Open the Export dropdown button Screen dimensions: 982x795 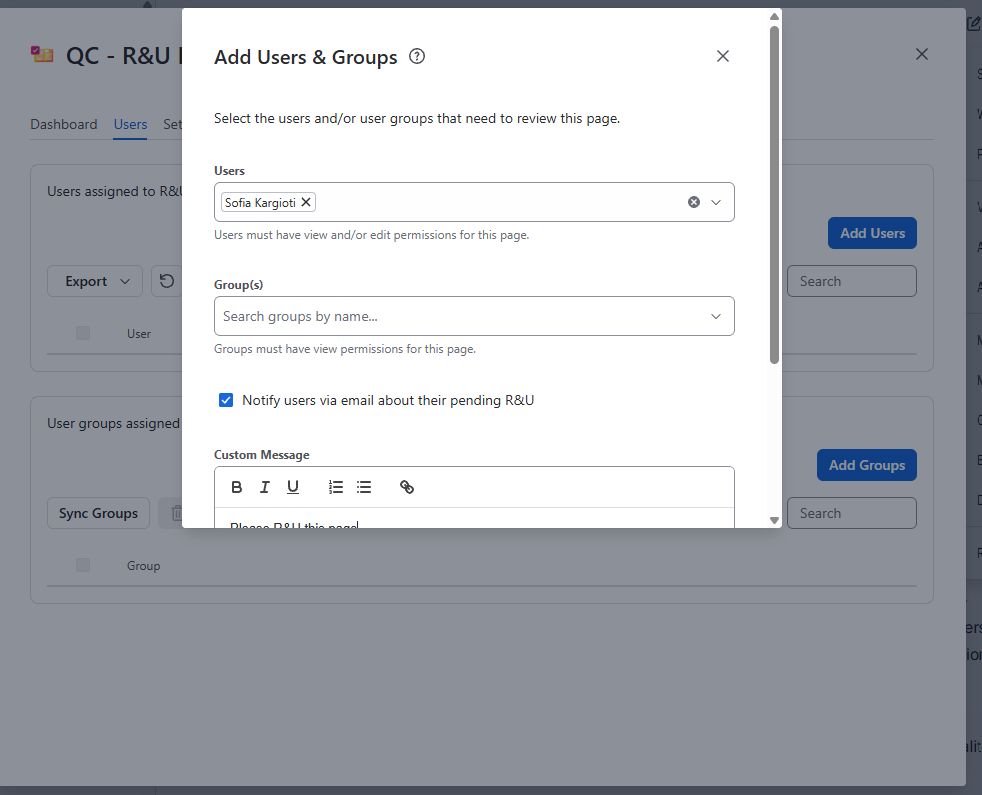(95, 281)
